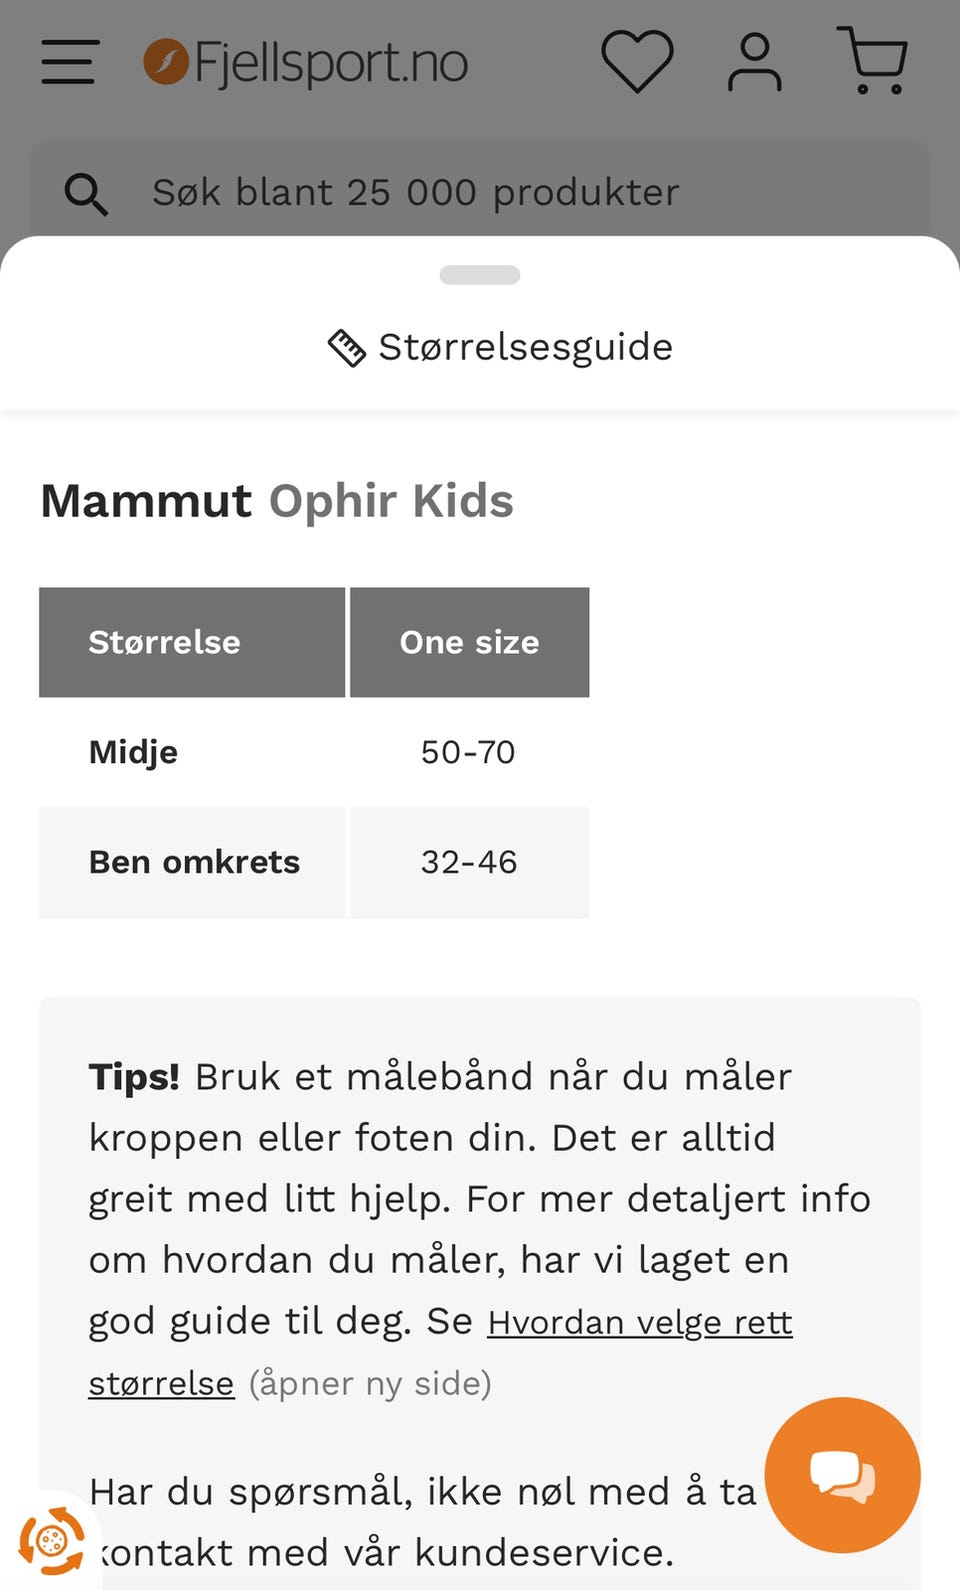Open the shopping cart
960x1590 pixels.
click(x=873, y=62)
